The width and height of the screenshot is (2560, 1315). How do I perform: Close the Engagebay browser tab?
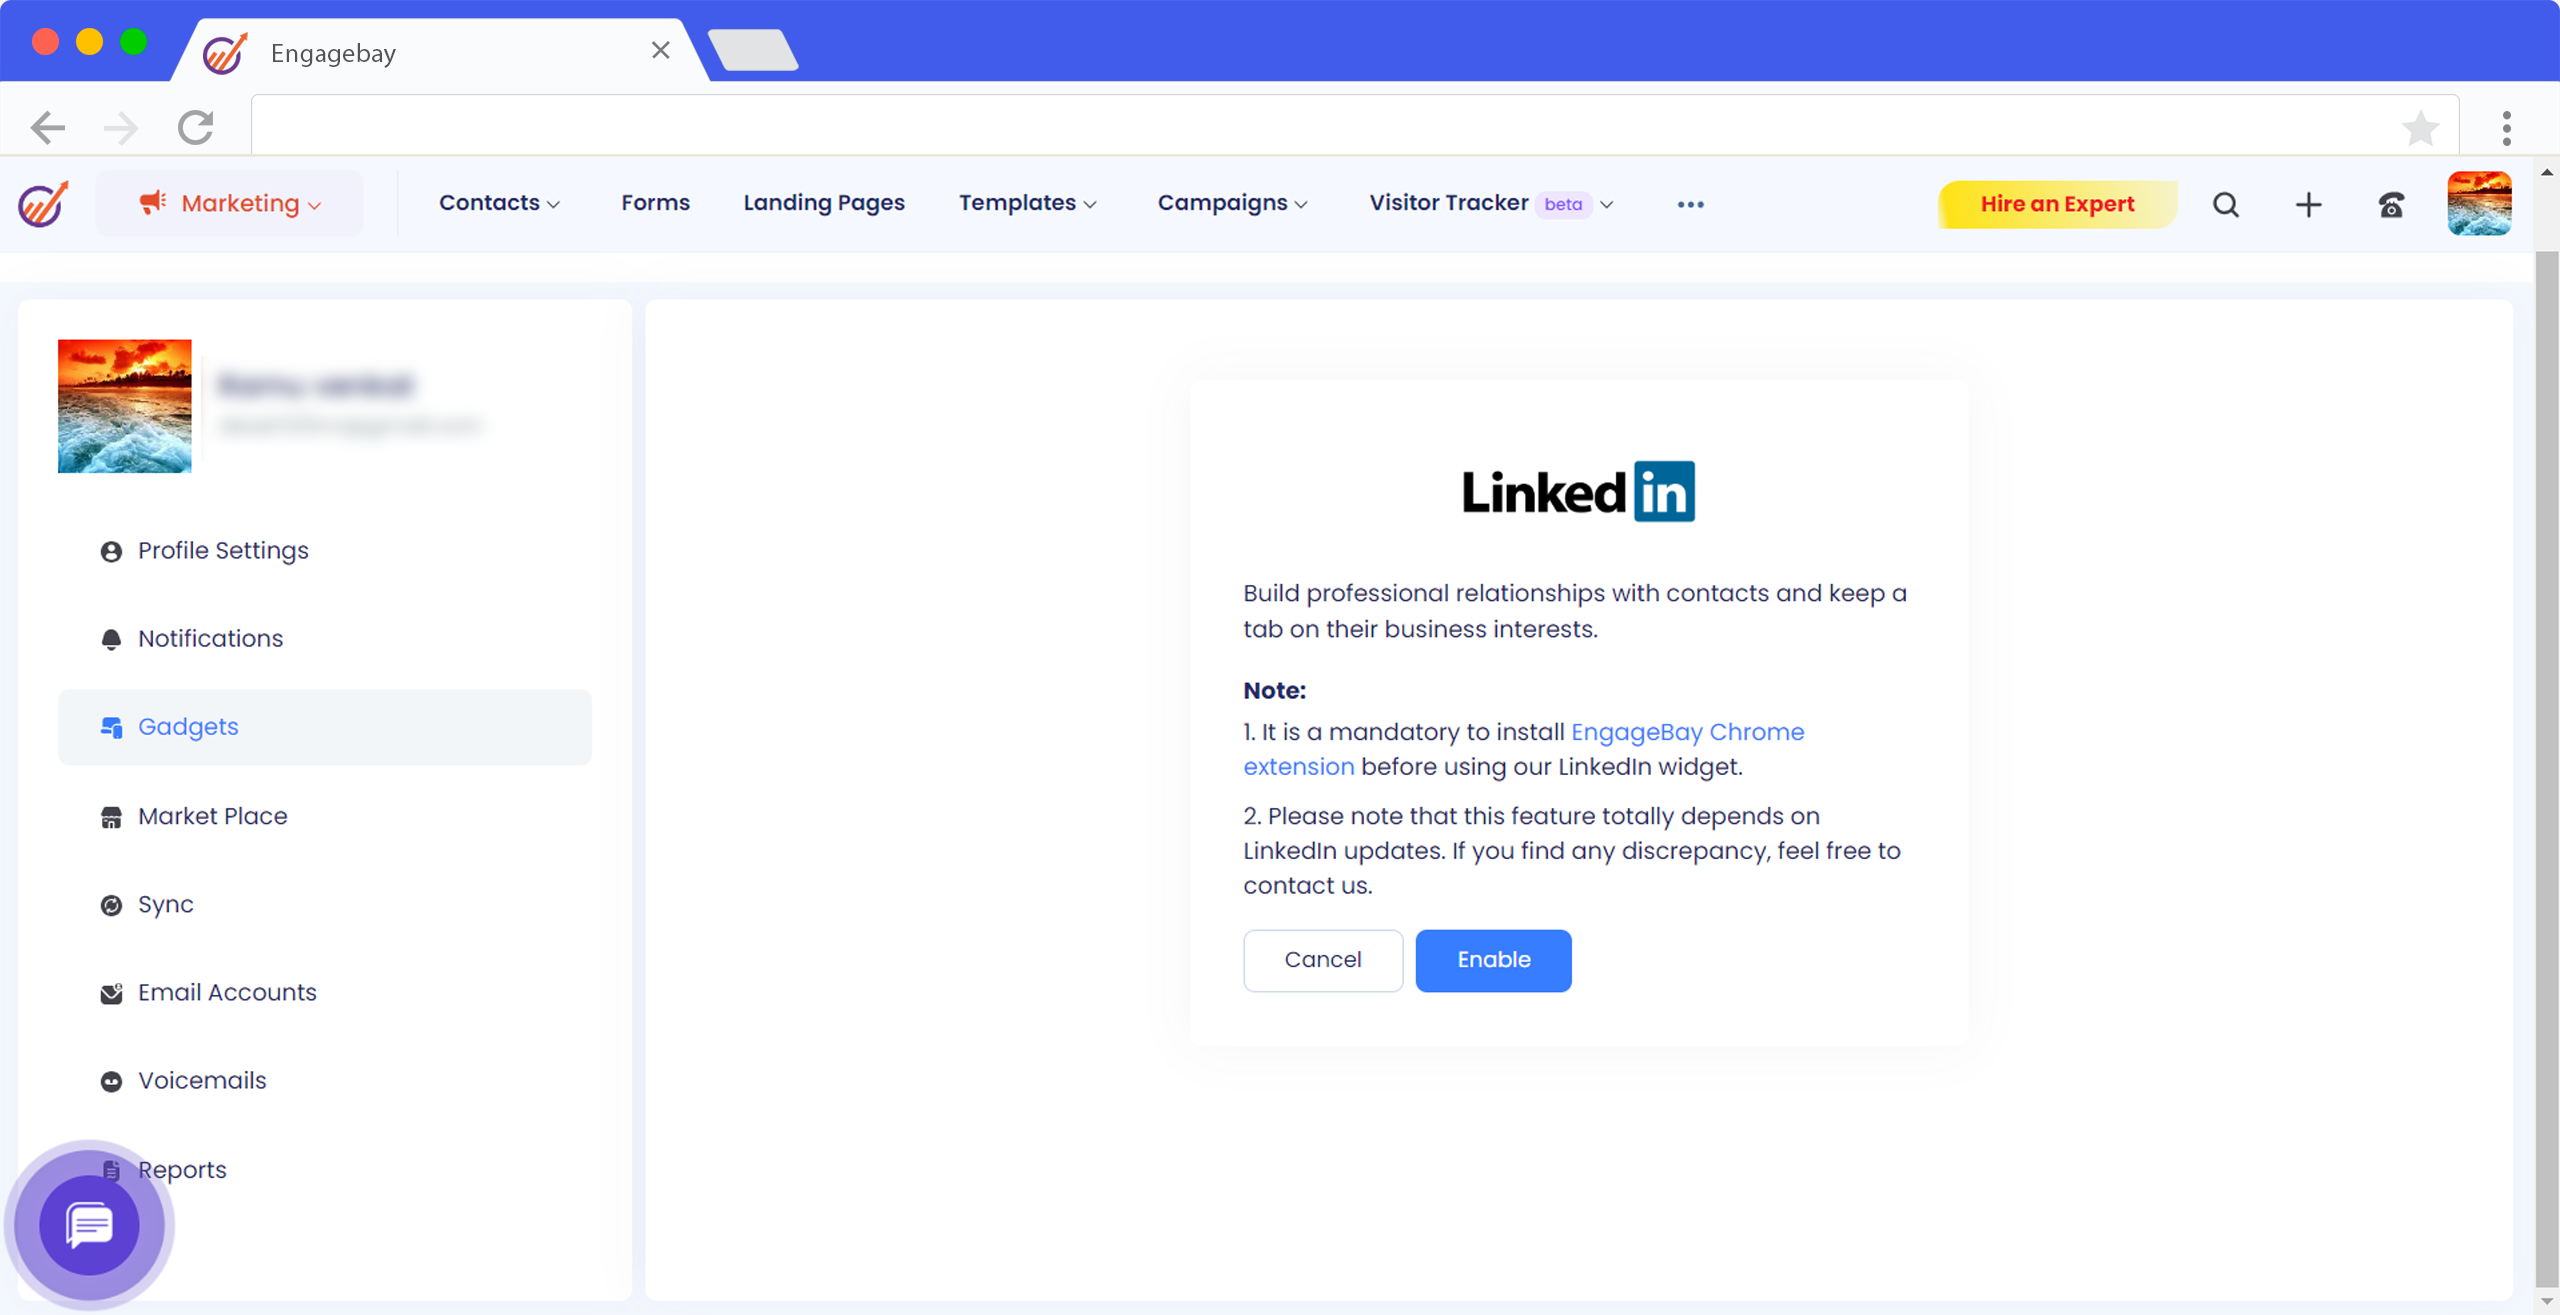(x=660, y=50)
